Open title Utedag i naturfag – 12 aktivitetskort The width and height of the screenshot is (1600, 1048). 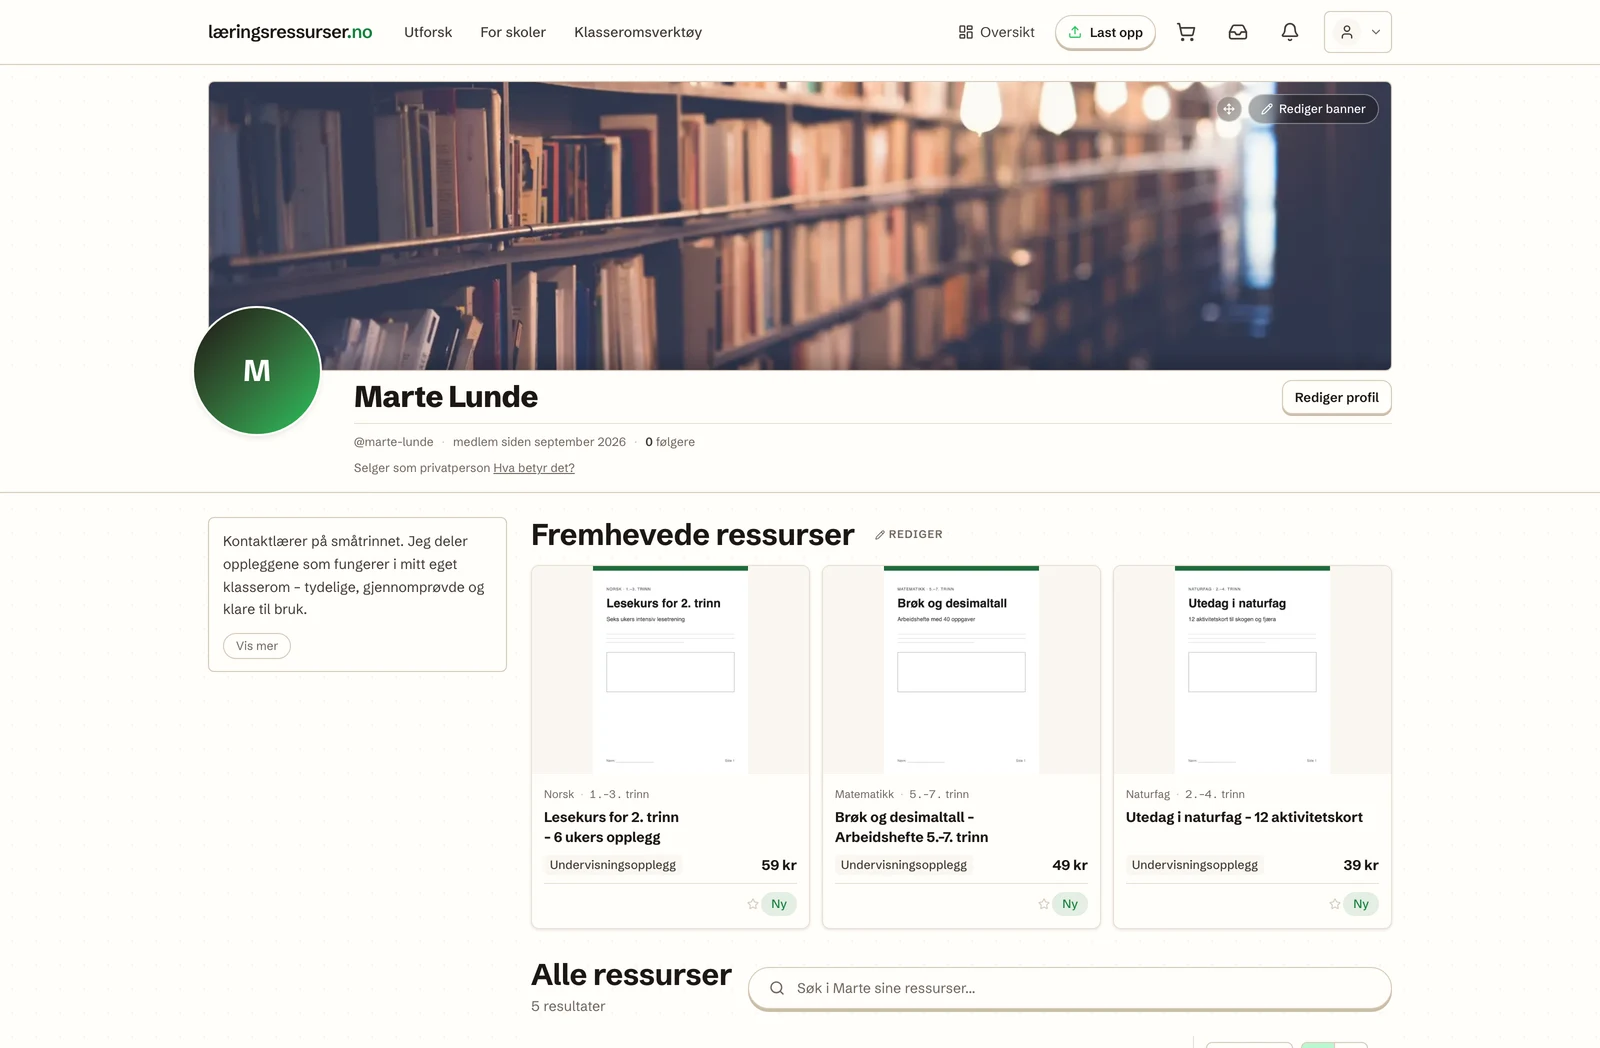1244,817
